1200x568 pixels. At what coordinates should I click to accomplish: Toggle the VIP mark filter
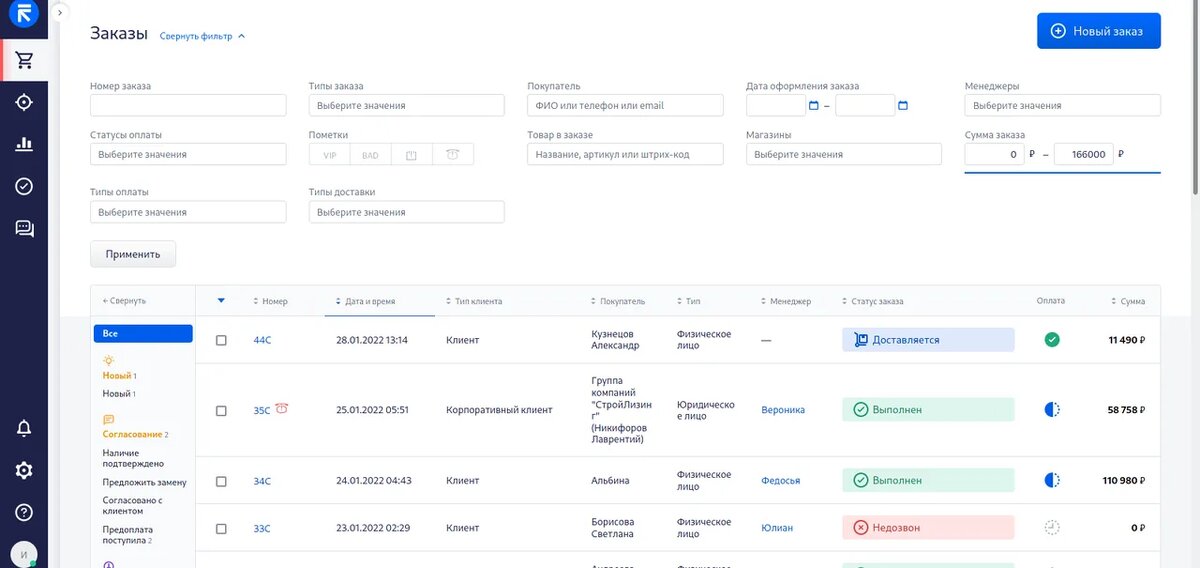[329, 155]
